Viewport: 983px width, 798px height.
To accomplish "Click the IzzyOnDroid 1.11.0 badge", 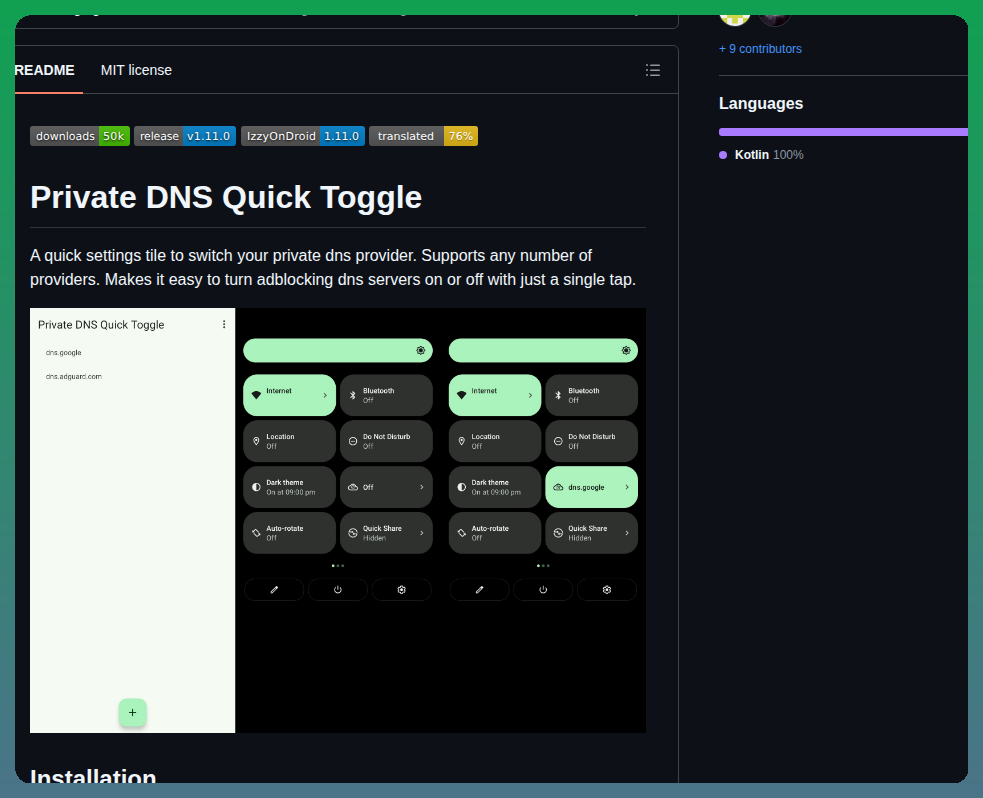I will 303,136.
